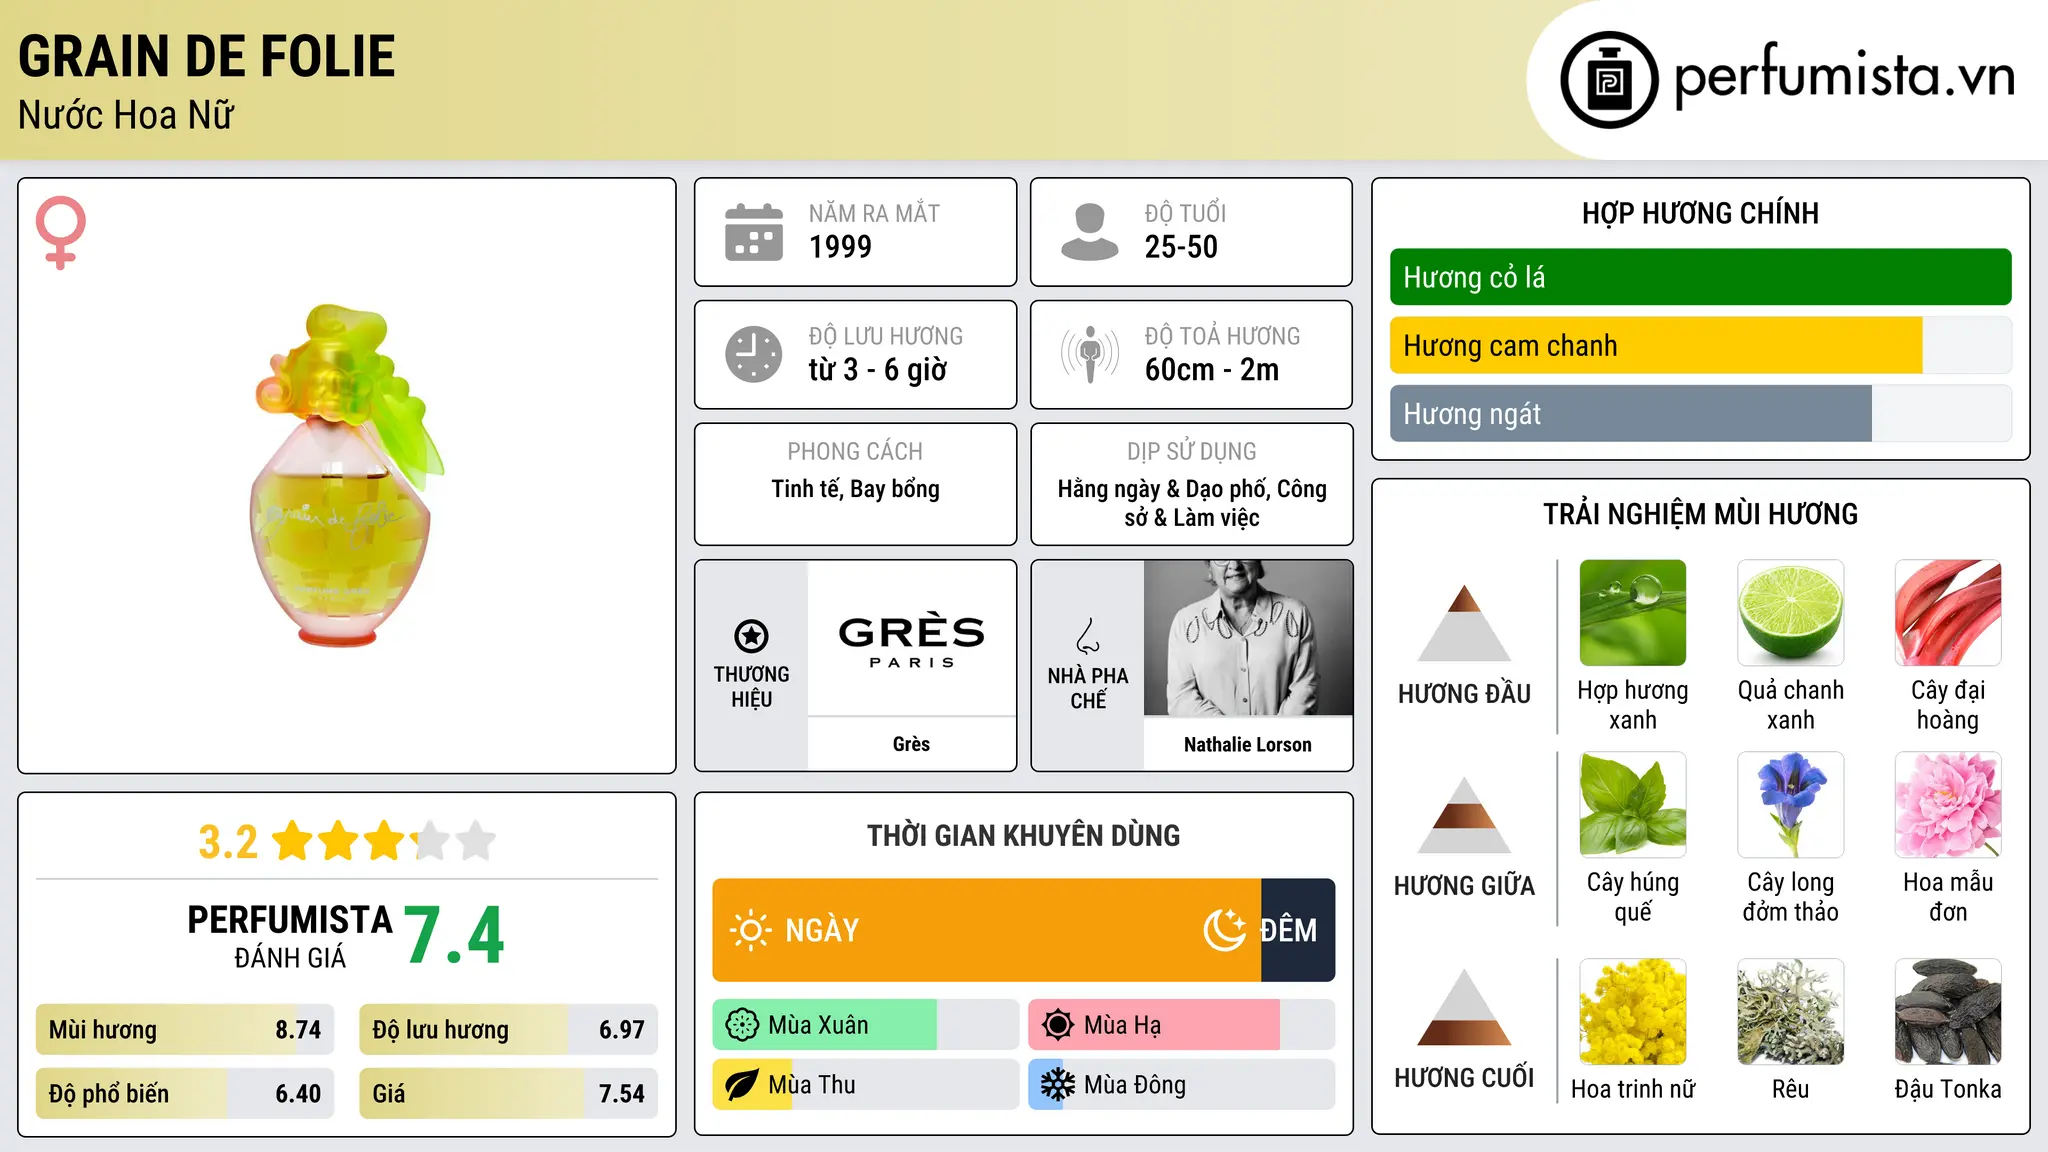This screenshot has width=2048, height=1152.
Task: Click the Độ lưu hương 6.97 score bar
Action: (509, 1029)
